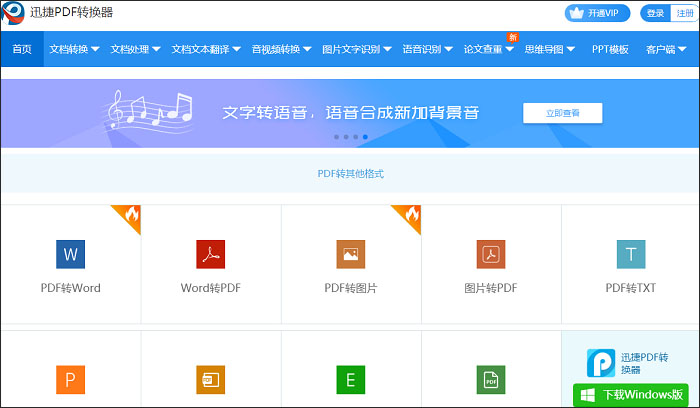Open the PDF转TXT teal T icon
The width and height of the screenshot is (700, 408).
(631, 254)
